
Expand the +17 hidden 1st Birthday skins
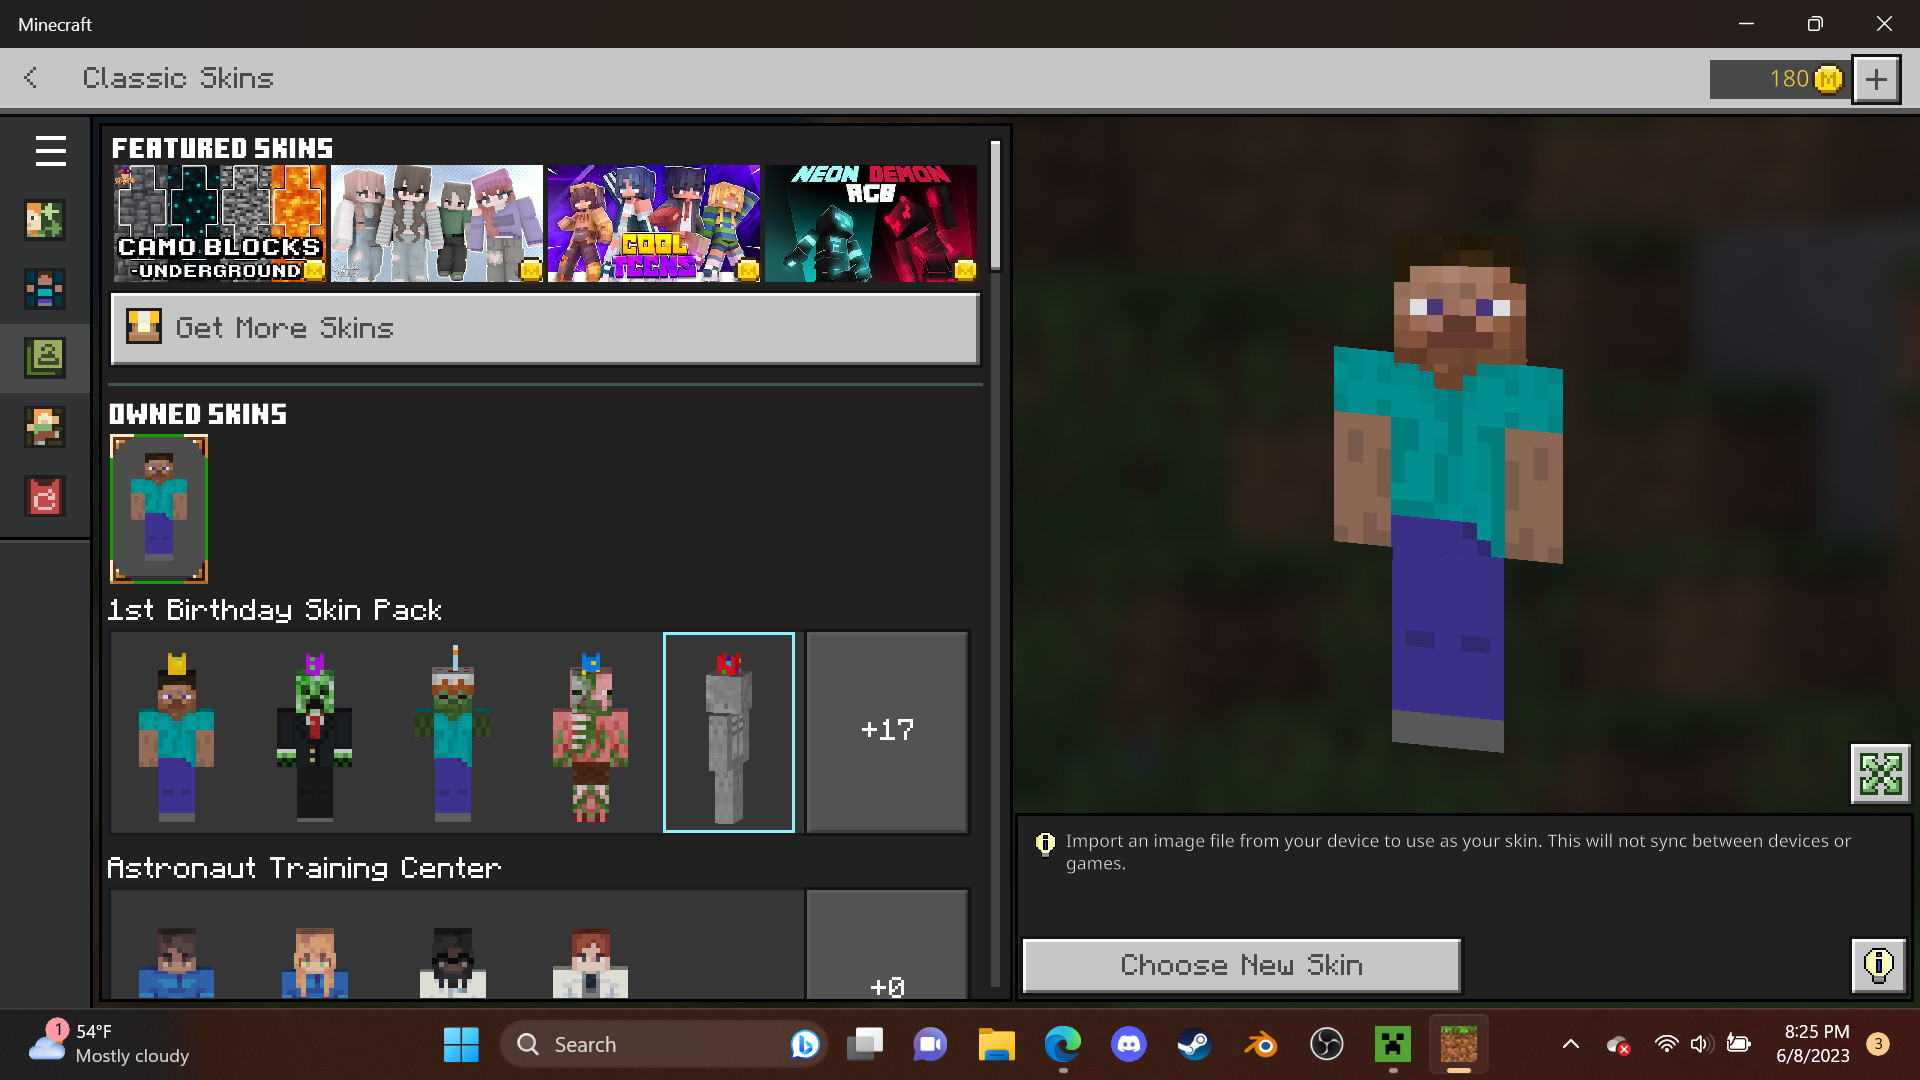[x=886, y=731]
